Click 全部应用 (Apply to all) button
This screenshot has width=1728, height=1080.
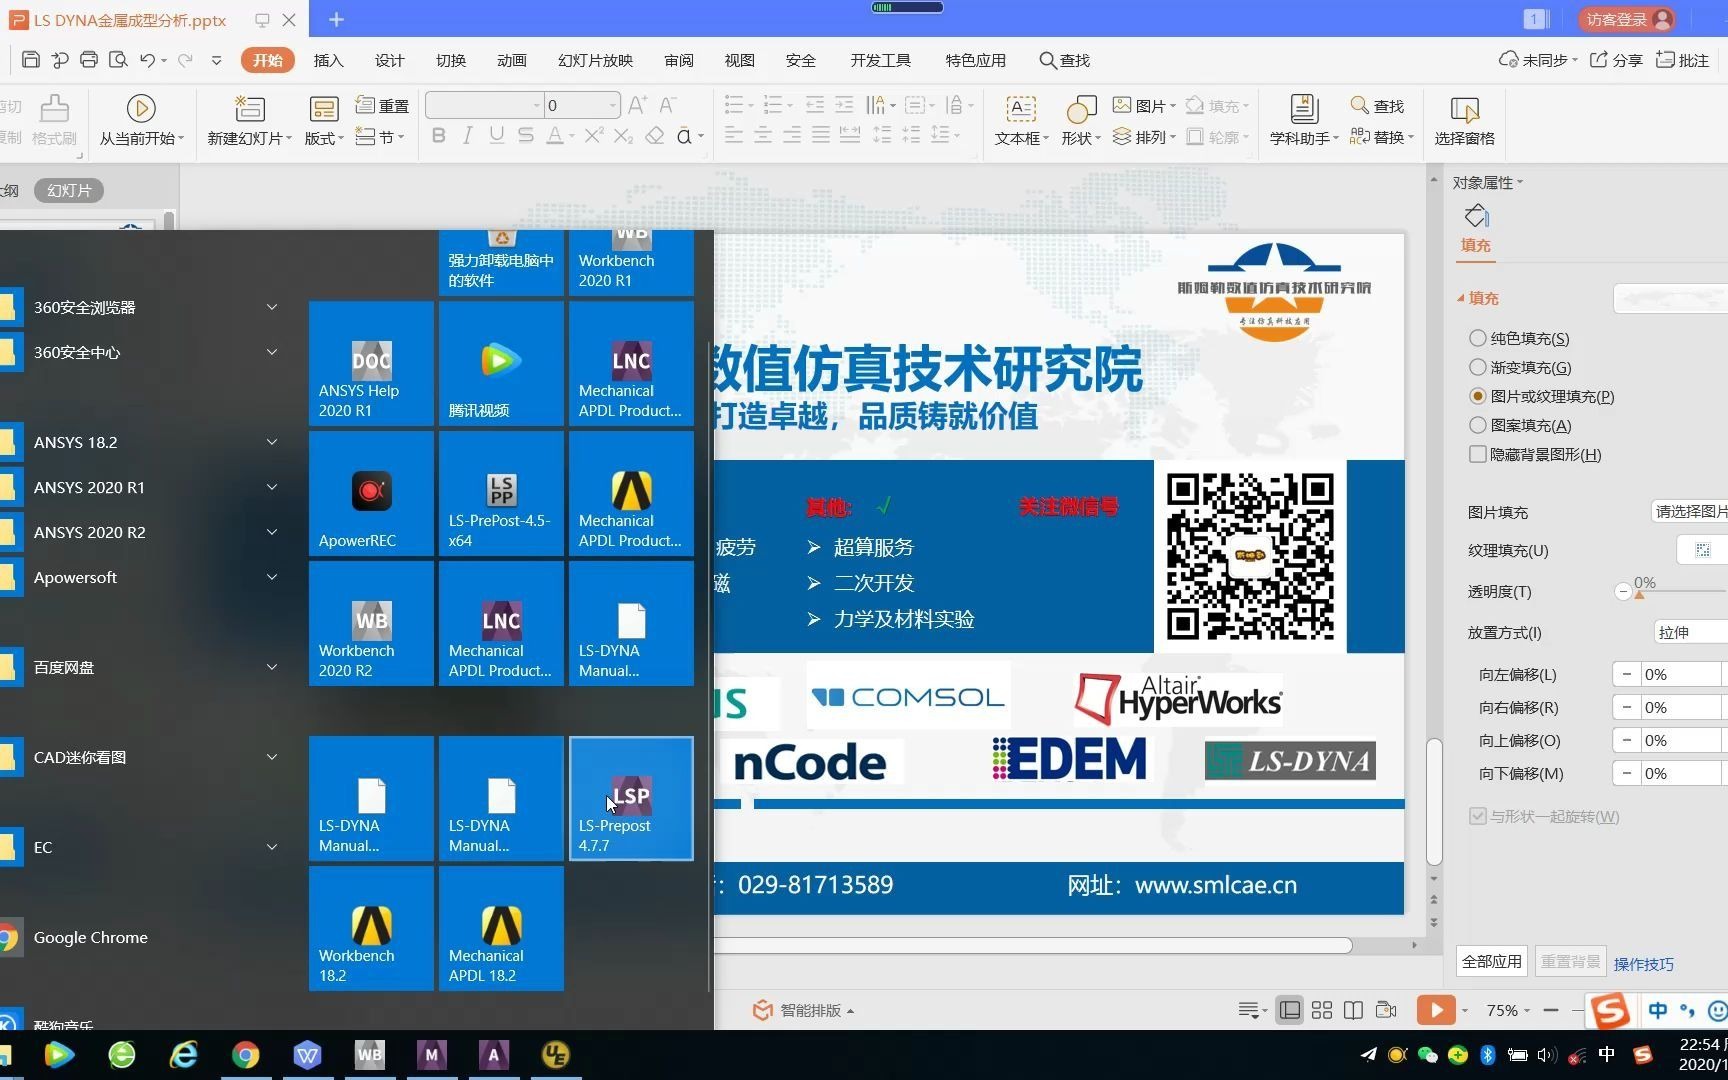pyautogui.click(x=1491, y=961)
